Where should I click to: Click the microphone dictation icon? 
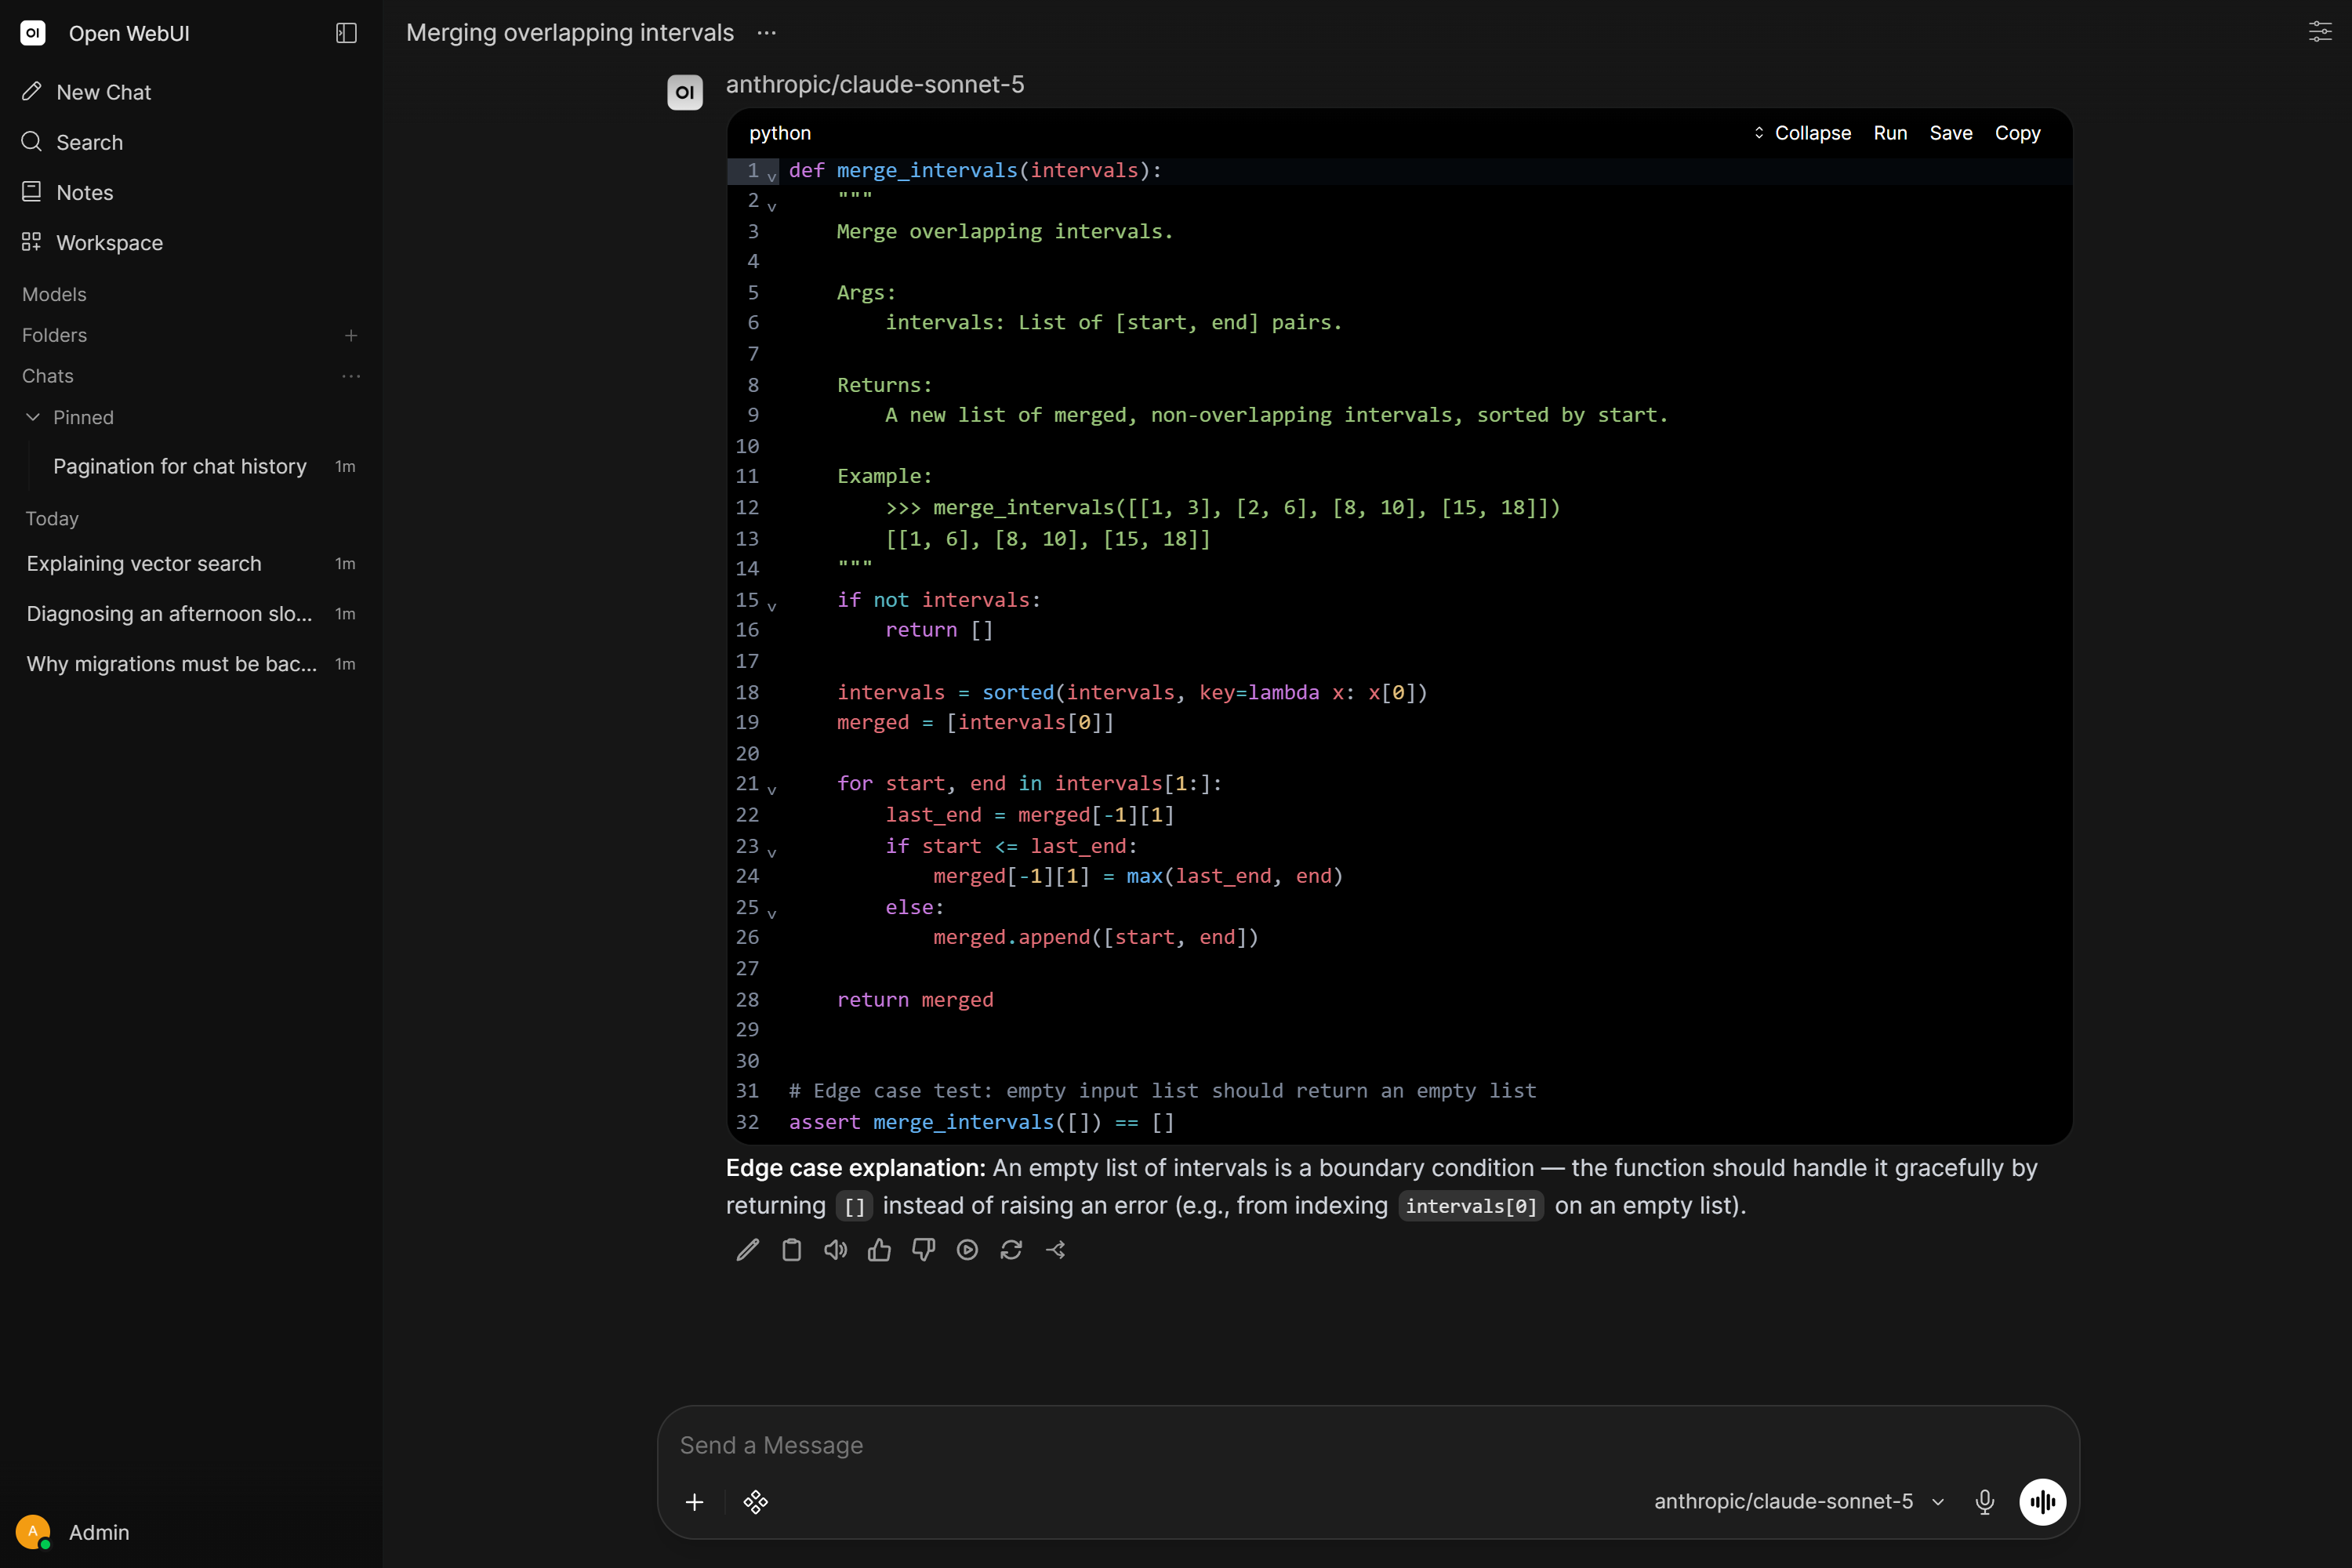pyautogui.click(x=1985, y=1502)
